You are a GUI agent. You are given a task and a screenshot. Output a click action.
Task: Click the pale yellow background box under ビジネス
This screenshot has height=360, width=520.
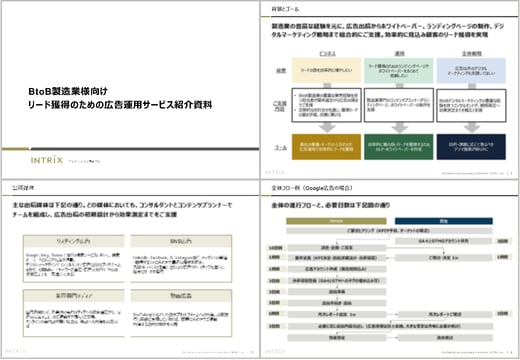point(326,70)
